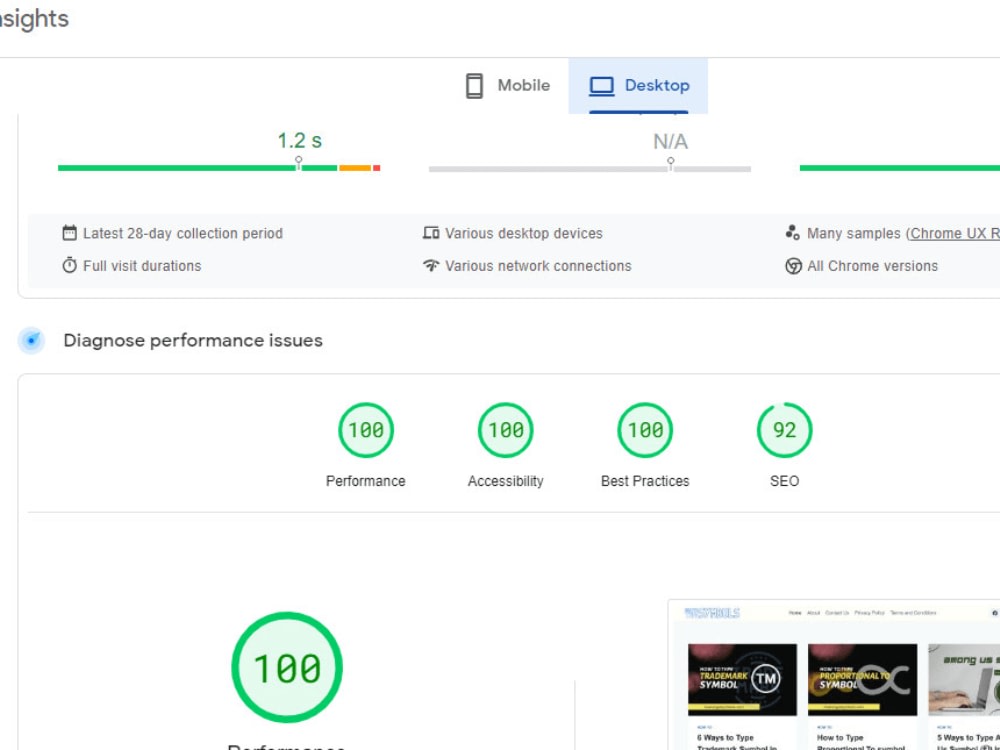Click the Chrome logo icon
Image resolution: width=1000 pixels, height=750 pixels.
793,266
